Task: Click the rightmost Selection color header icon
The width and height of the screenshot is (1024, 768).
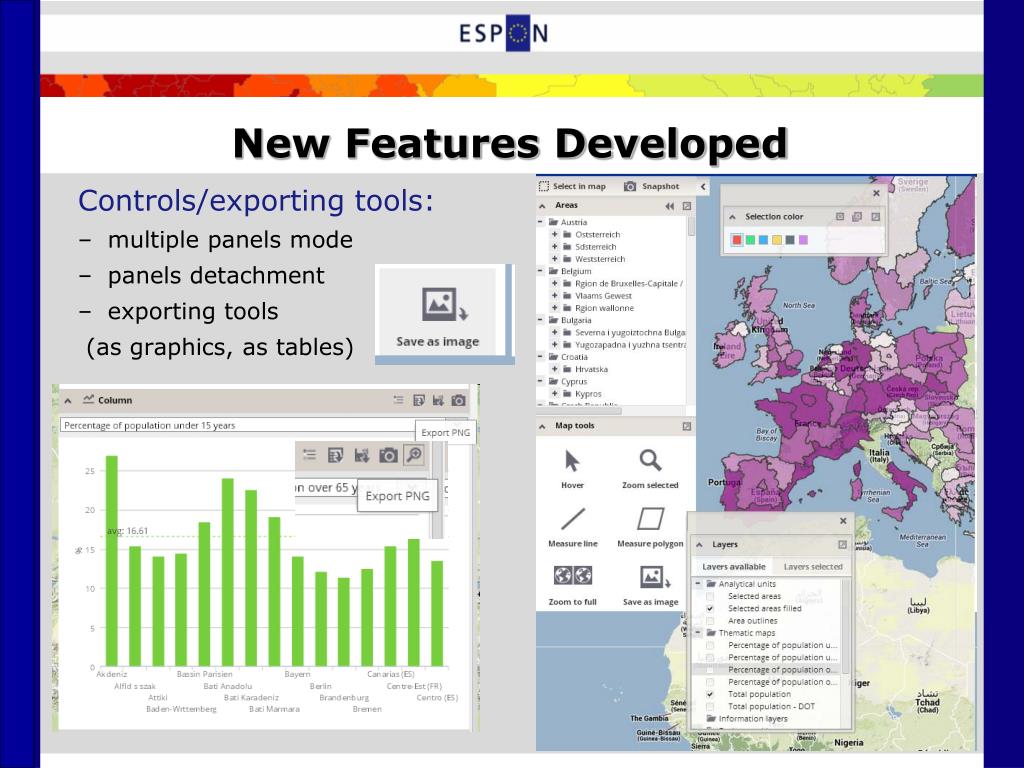Action: click(875, 216)
